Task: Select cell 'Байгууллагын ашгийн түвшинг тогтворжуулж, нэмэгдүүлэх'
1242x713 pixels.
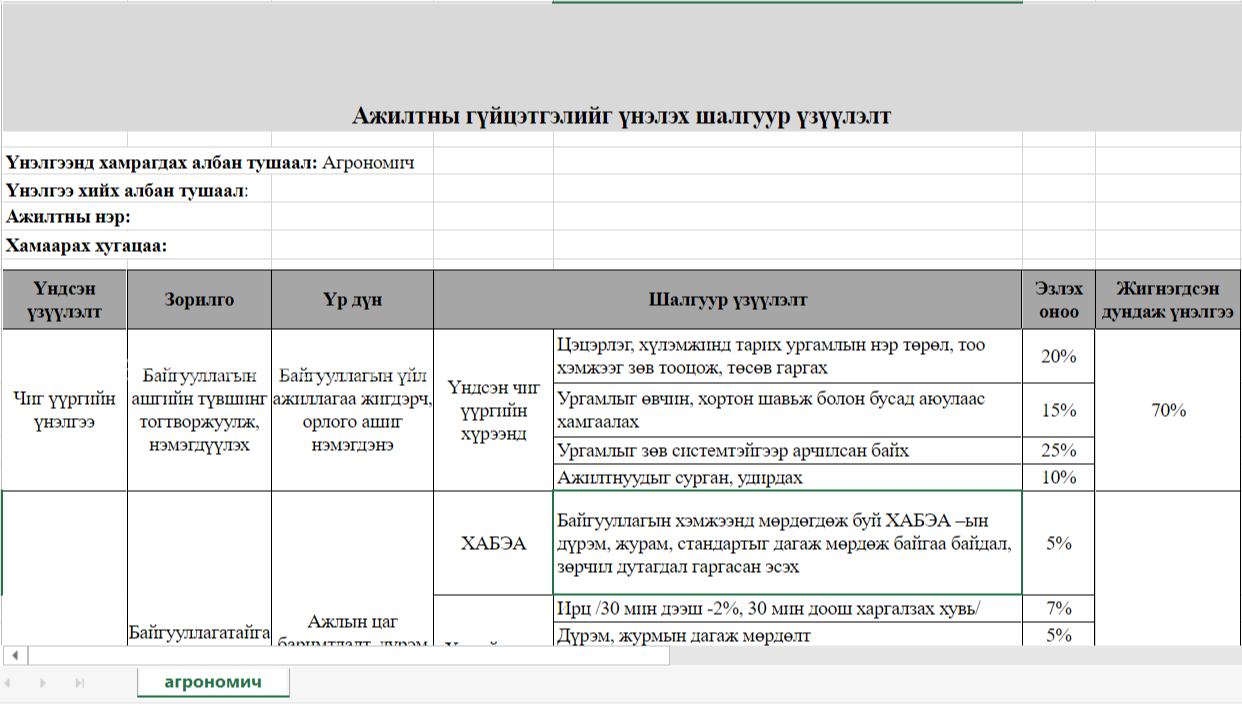Action: point(199,410)
